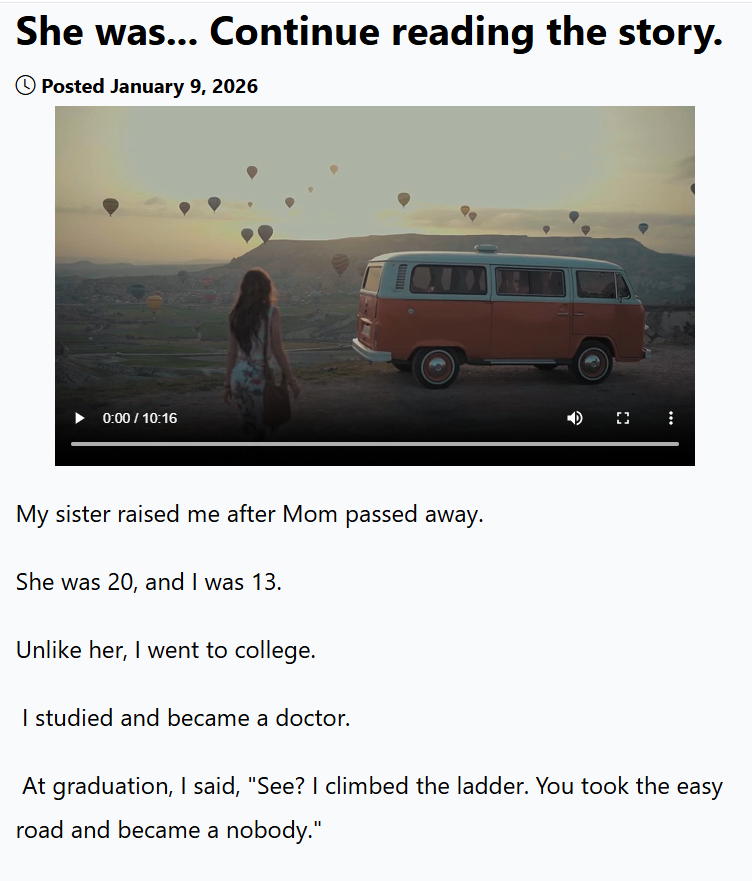752x881 pixels.
Task: Click the "She was 20, and I was 13" line
Action: [x=149, y=581]
